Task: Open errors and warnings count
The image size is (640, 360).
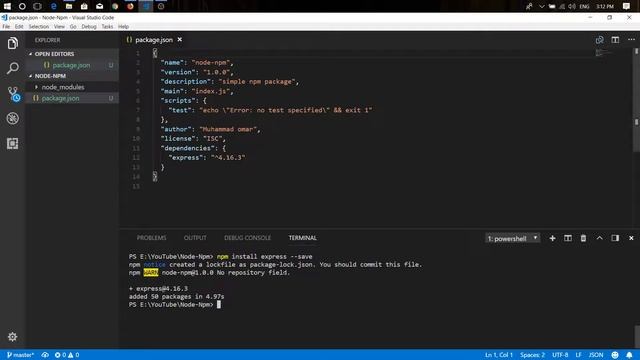Action: (x=67, y=355)
